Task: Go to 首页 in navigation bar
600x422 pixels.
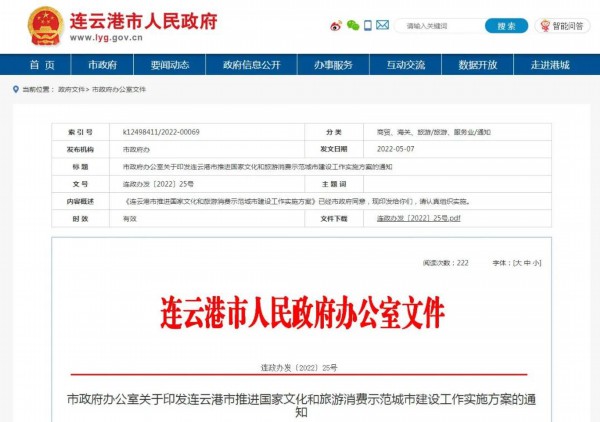Action: coord(43,65)
